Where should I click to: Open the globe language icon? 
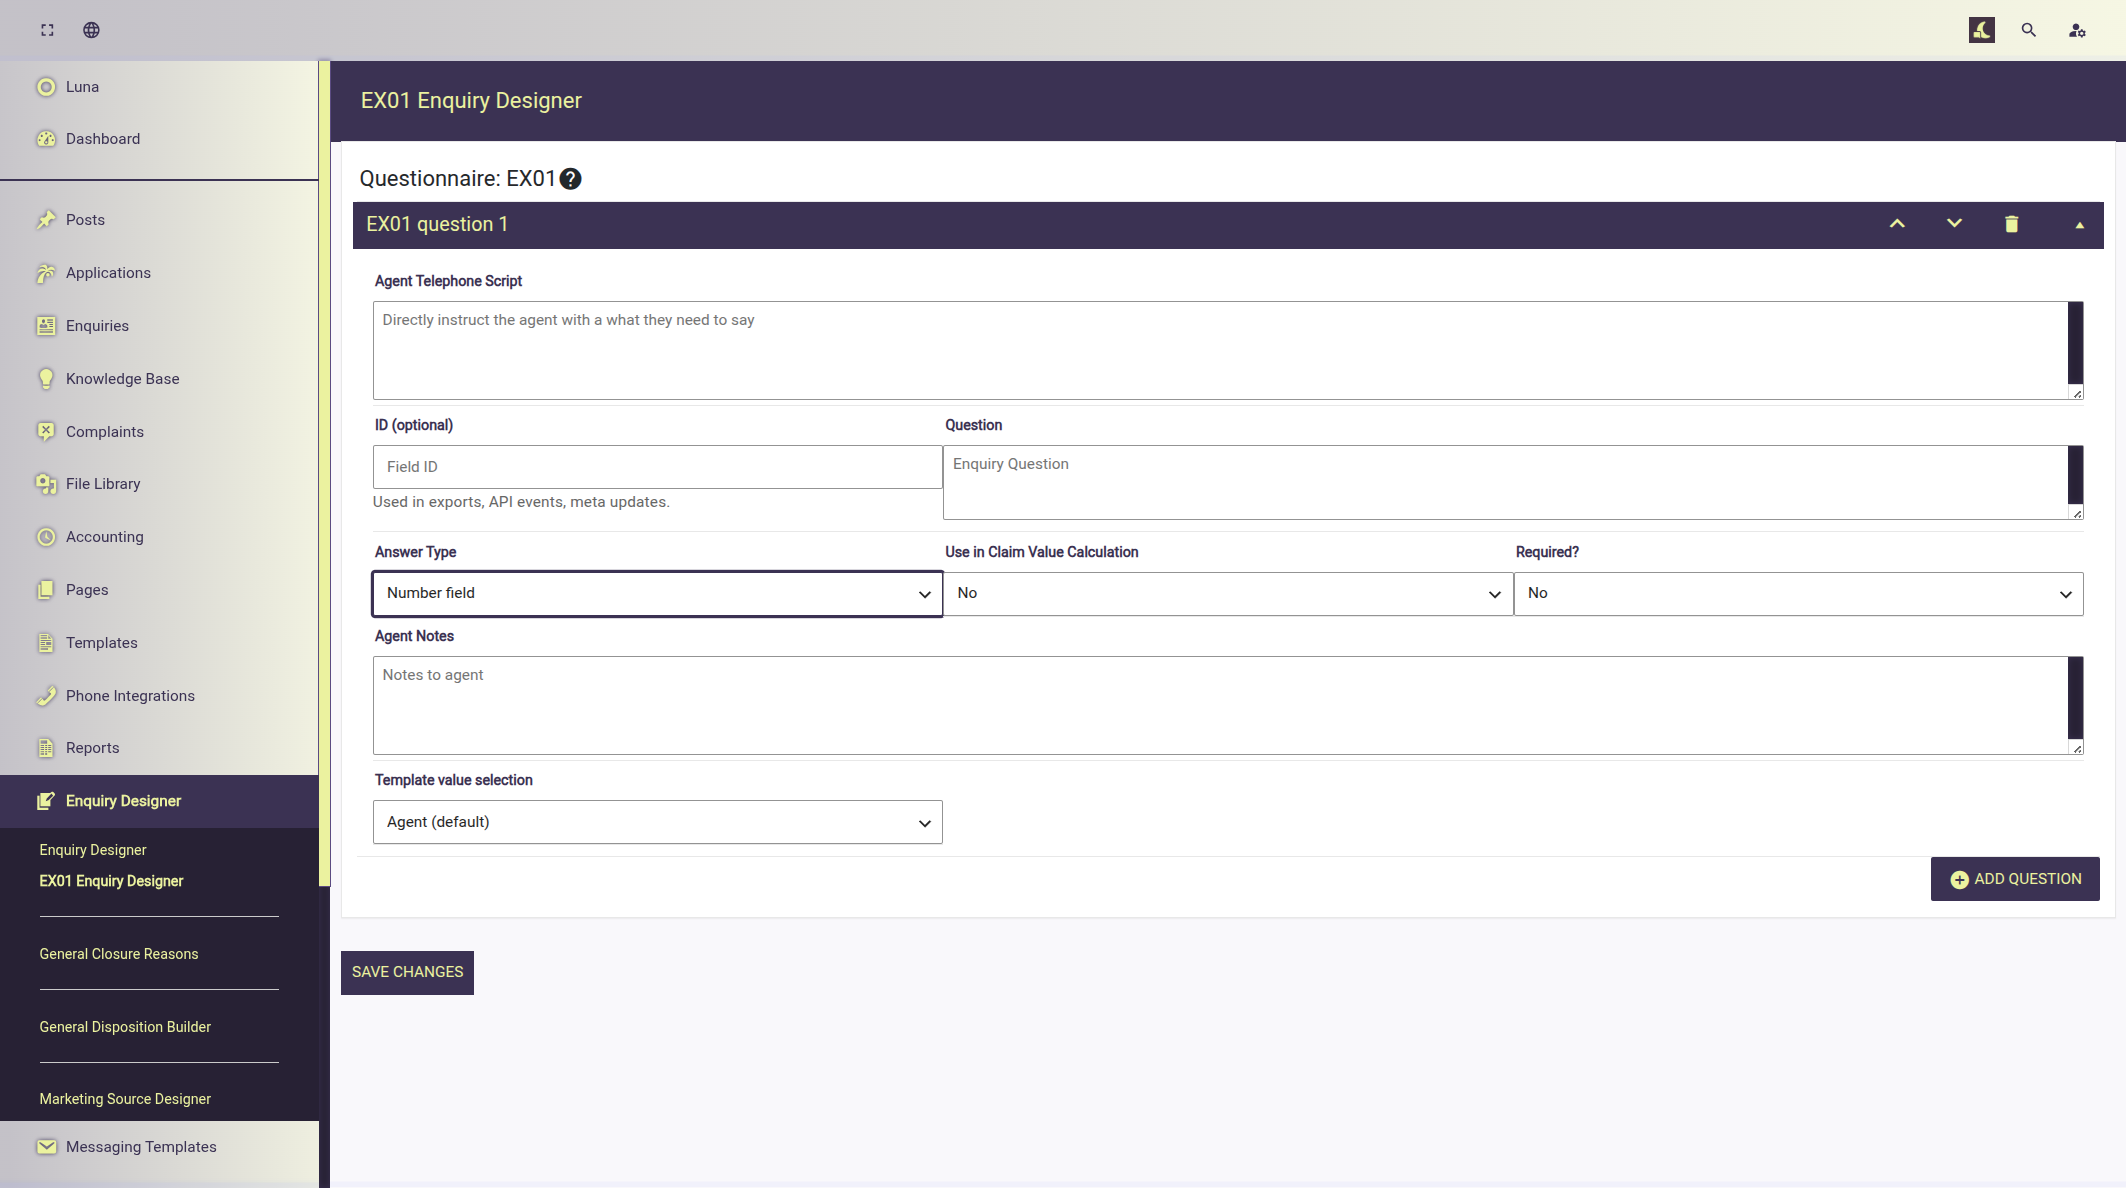coord(91,30)
